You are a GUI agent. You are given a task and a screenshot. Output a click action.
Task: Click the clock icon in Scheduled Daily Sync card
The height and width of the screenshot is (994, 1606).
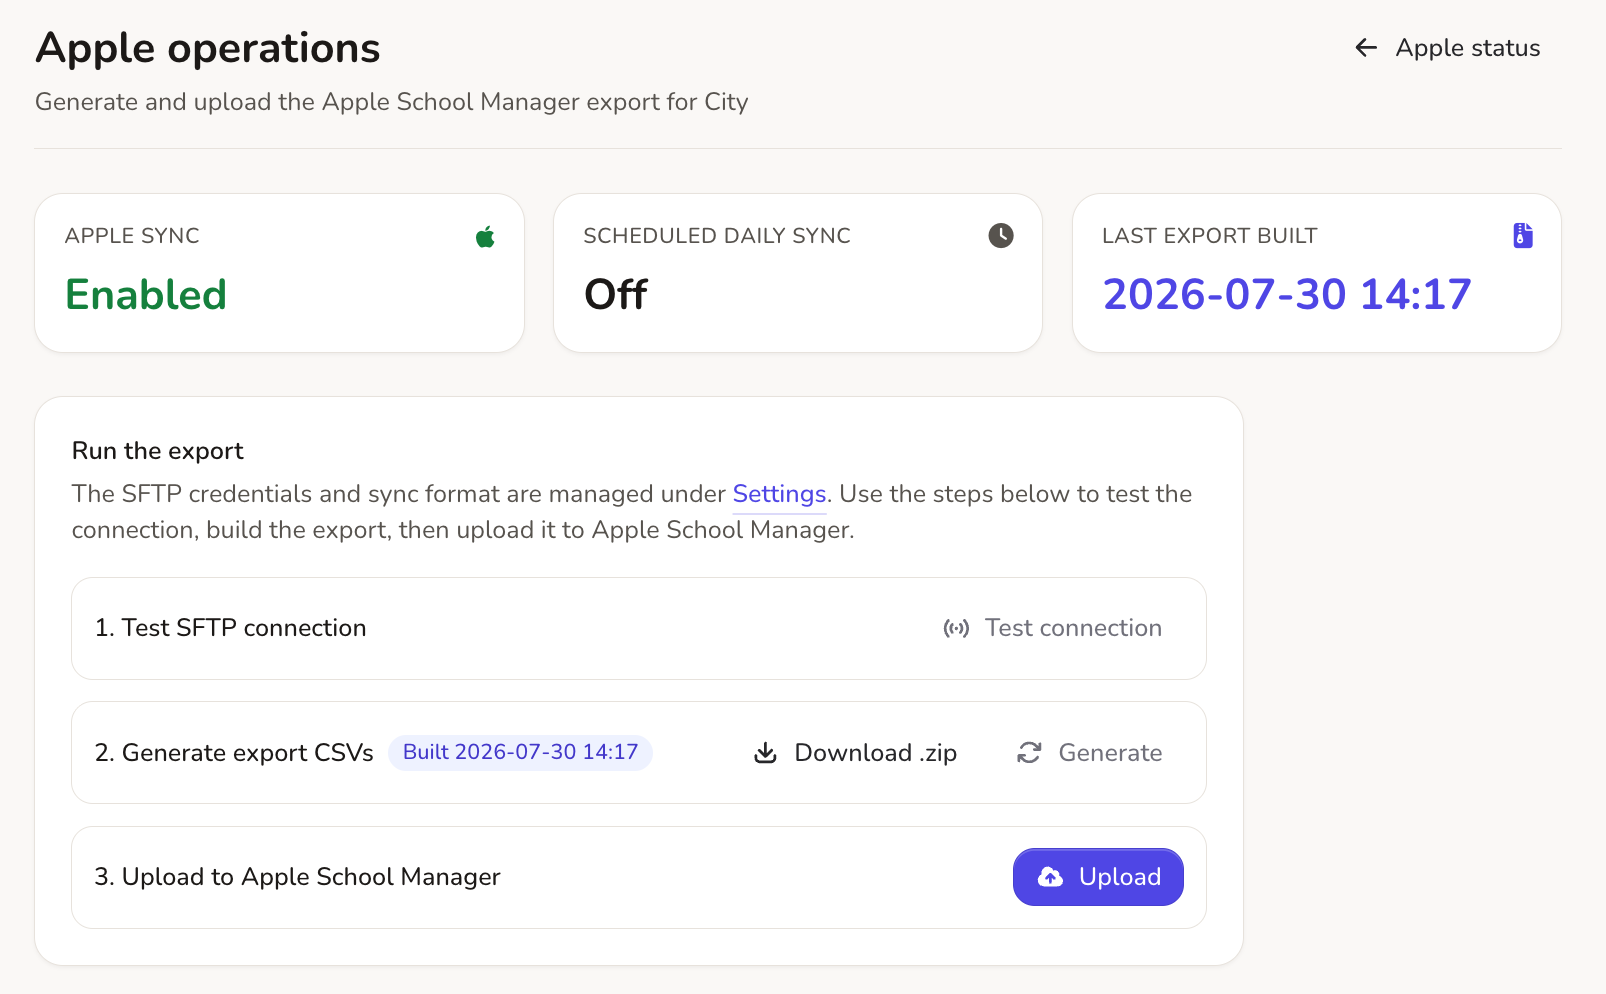(1001, 235)
